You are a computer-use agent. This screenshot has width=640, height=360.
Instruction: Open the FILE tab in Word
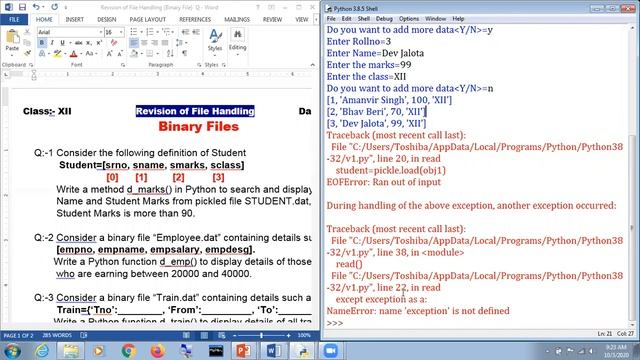click(x=14, y=20)
